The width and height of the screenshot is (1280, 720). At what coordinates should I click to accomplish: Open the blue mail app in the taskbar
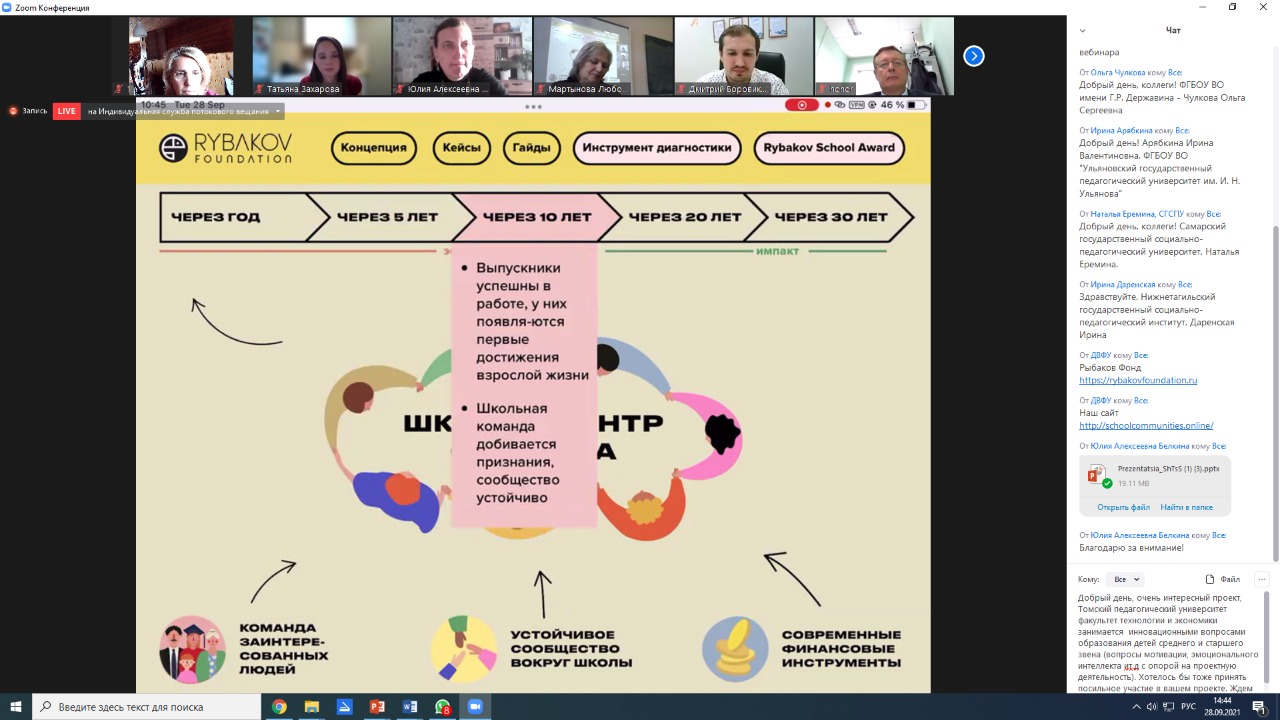[344, 707]
